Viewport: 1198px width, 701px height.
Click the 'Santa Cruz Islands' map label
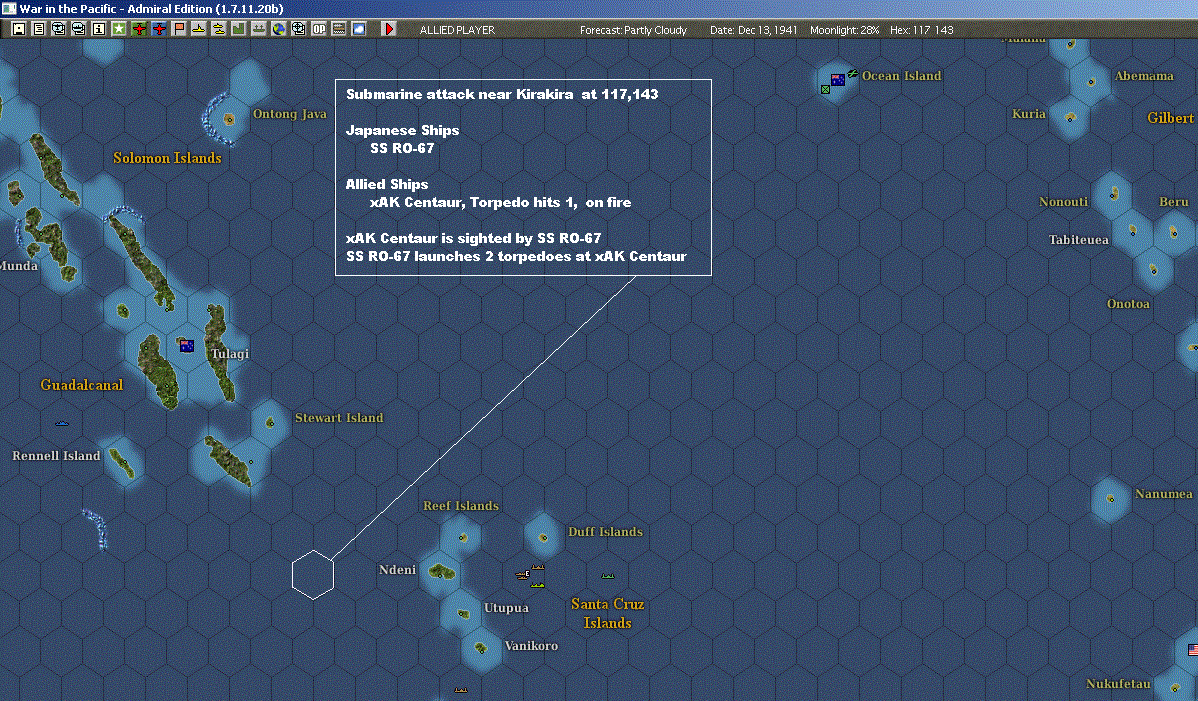[607, 613]
